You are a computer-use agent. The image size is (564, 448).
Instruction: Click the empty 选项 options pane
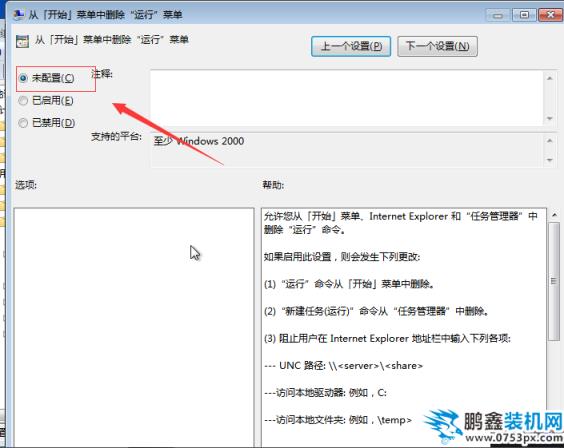134,327
